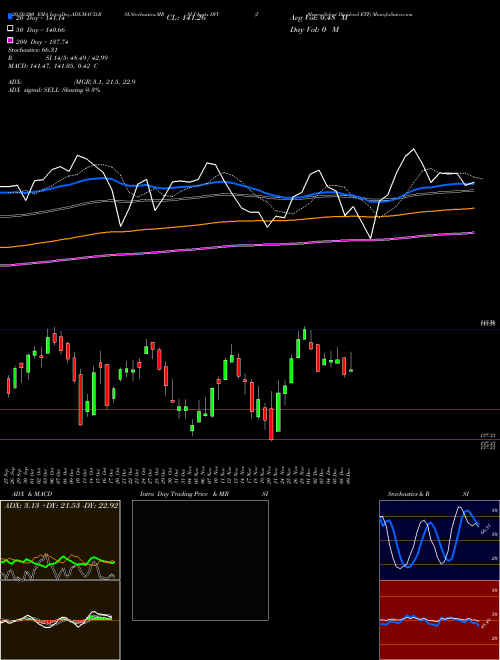Click the 'MACD: 141.47, 141.05, 0.42 C' line
500x660 pixels.
tap(53, 66)
